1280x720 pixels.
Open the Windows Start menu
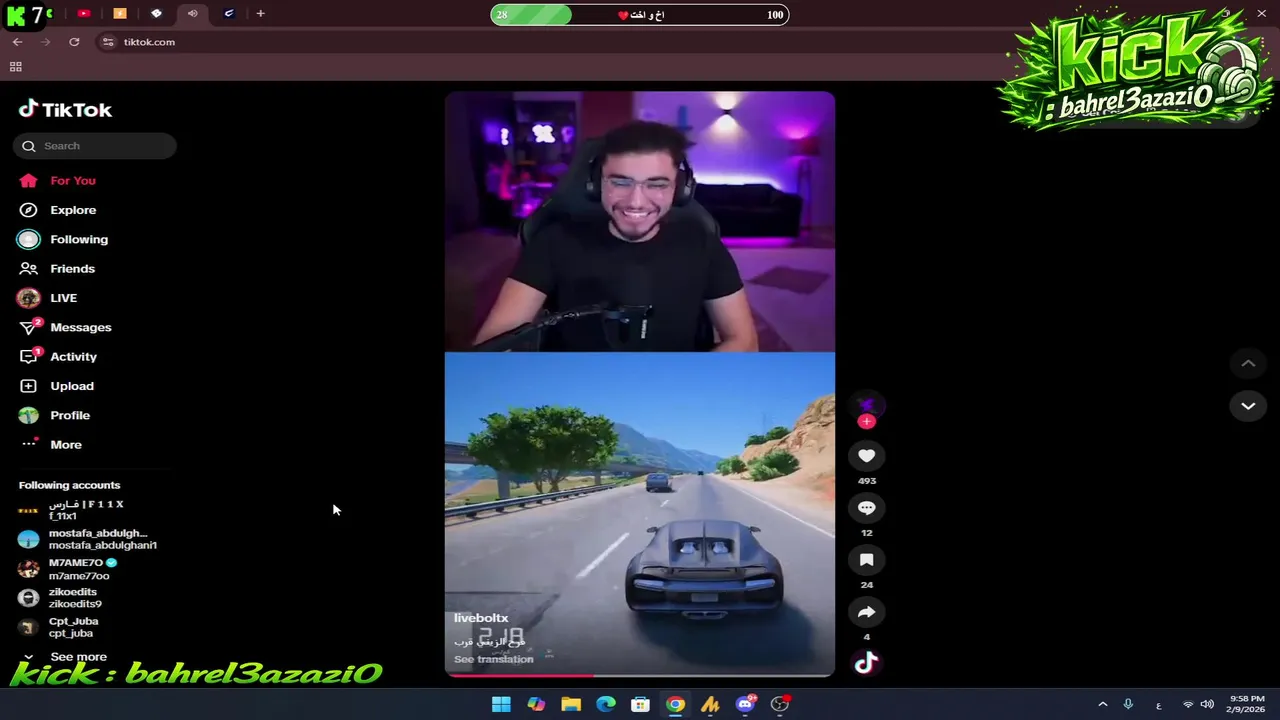(501, 705)
